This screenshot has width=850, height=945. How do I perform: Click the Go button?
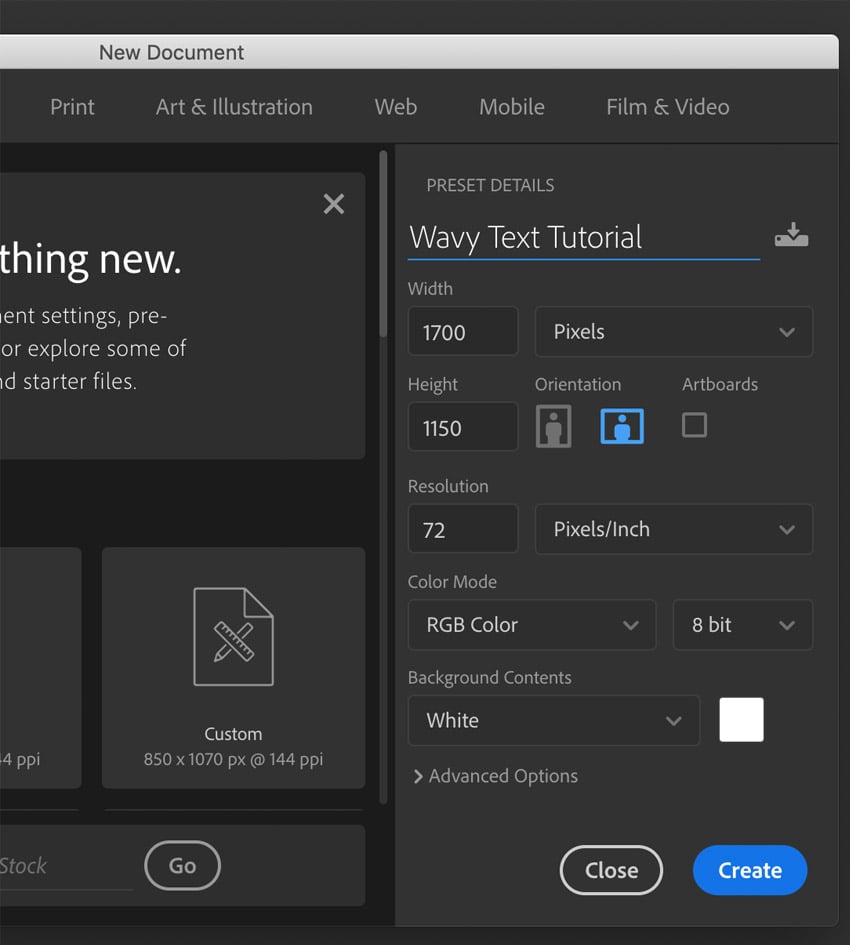pos(183,865)
